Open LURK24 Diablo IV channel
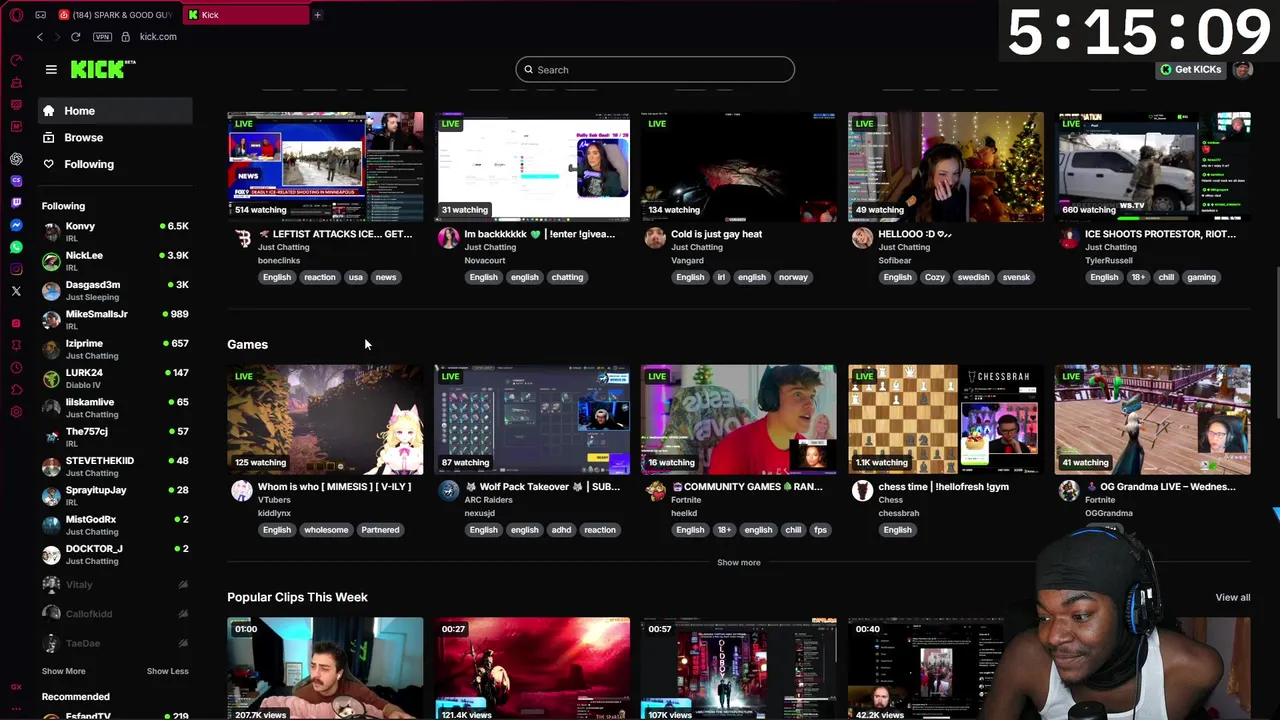Viewport: 1280px width, 720px height. tap(115, 378)
